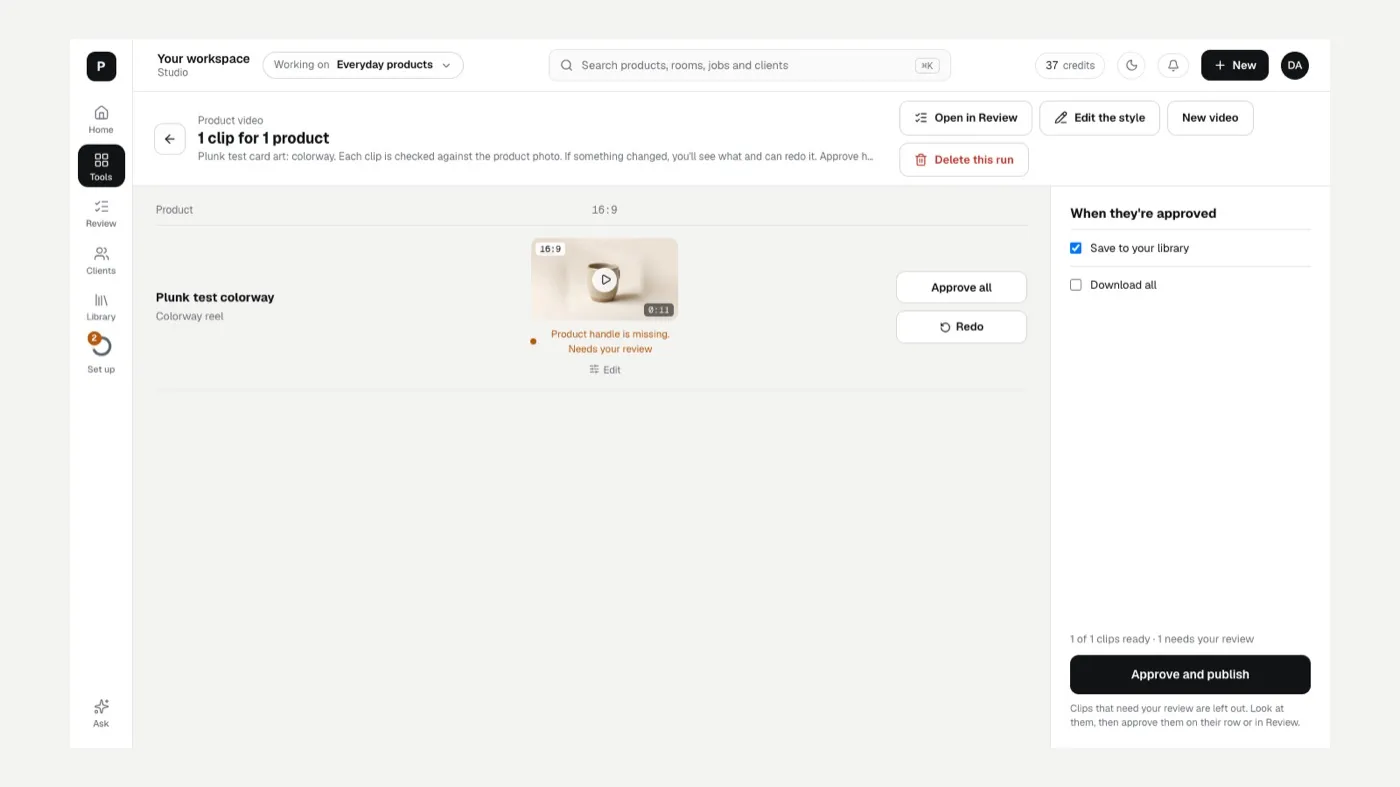Open the Ask assistant
This screenshot has width=1400, height=787.
coord(101,713)
